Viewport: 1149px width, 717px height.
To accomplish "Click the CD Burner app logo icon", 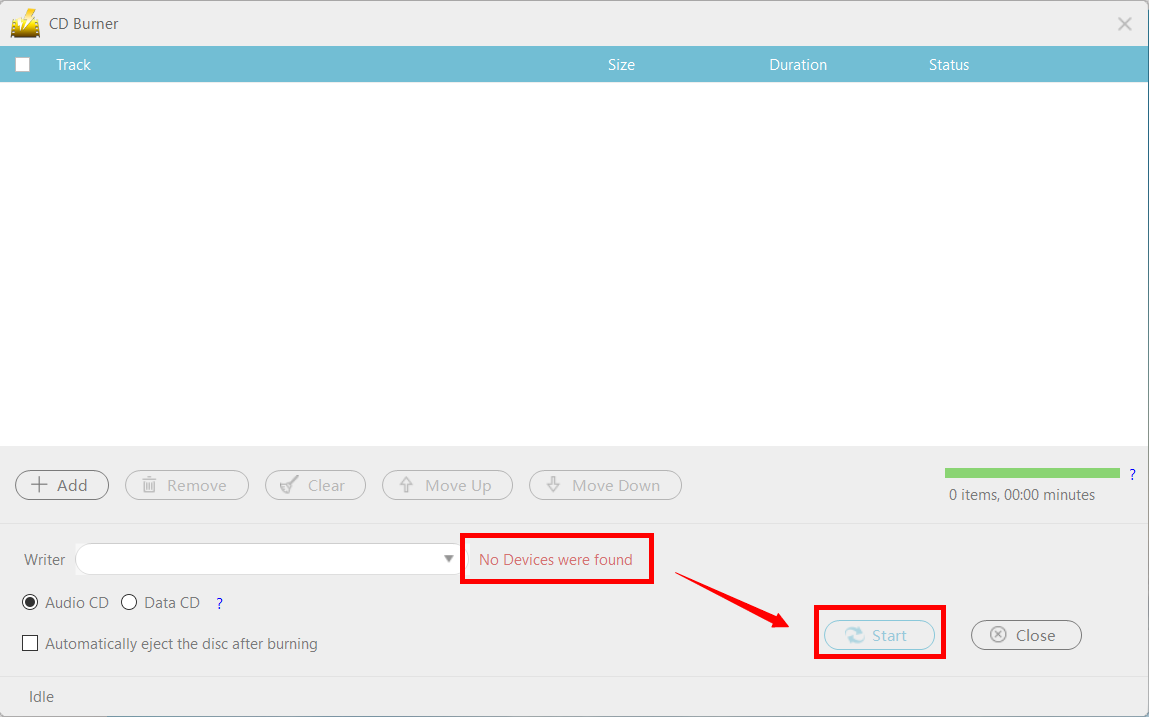I will 25,23.
